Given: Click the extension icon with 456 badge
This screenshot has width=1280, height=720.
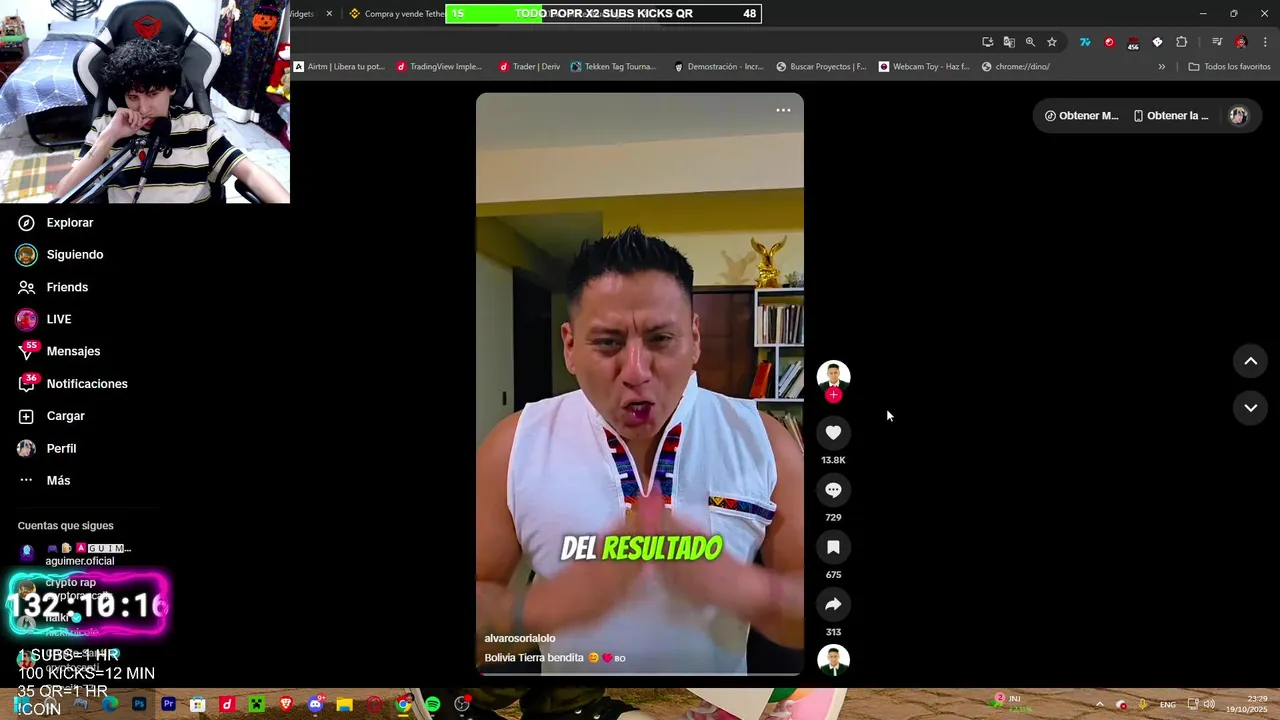Looking at the screenshot, I should pyautogui.click(x=1133, y=43).
